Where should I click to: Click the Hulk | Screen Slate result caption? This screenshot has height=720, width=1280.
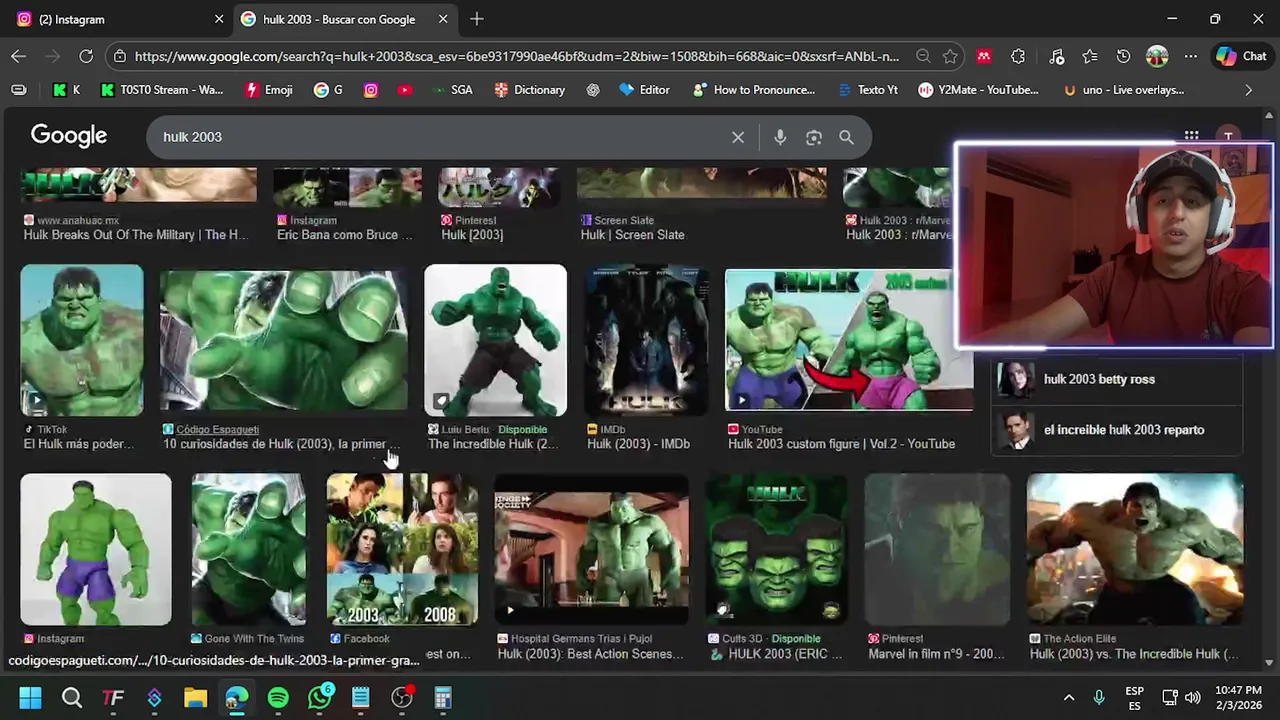[x=632, y=235]
